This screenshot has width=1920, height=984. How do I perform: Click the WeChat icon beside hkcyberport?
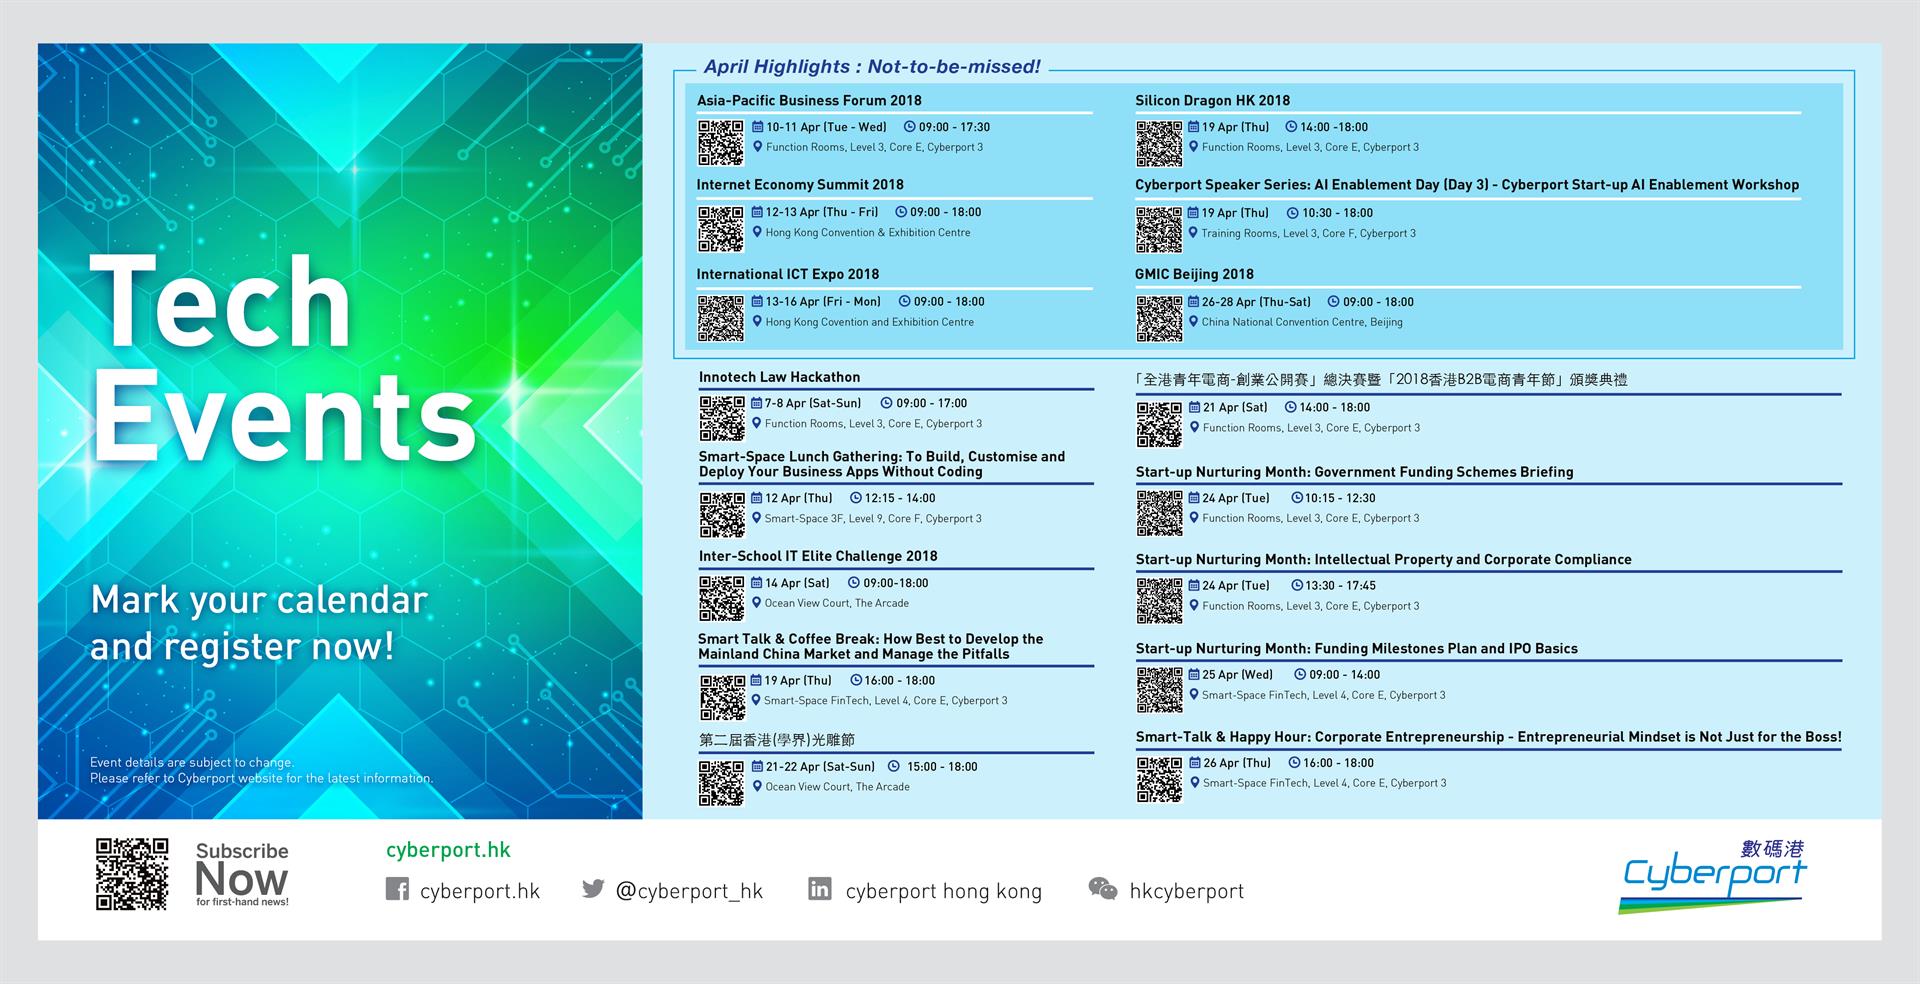[1103, 889]
